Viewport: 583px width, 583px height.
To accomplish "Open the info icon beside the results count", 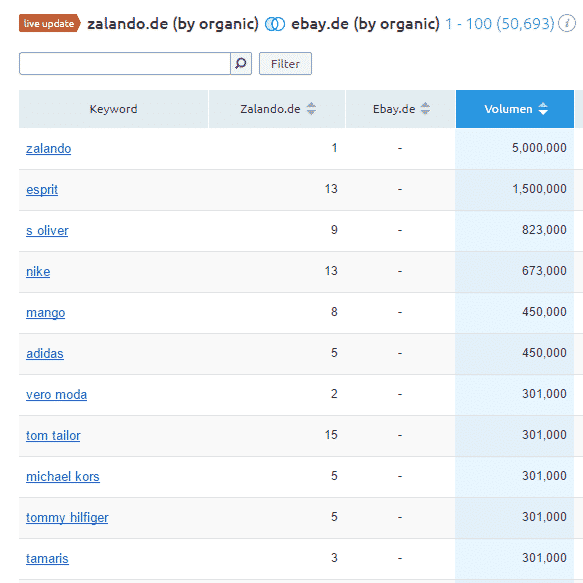I will click(x=567, y=23).
